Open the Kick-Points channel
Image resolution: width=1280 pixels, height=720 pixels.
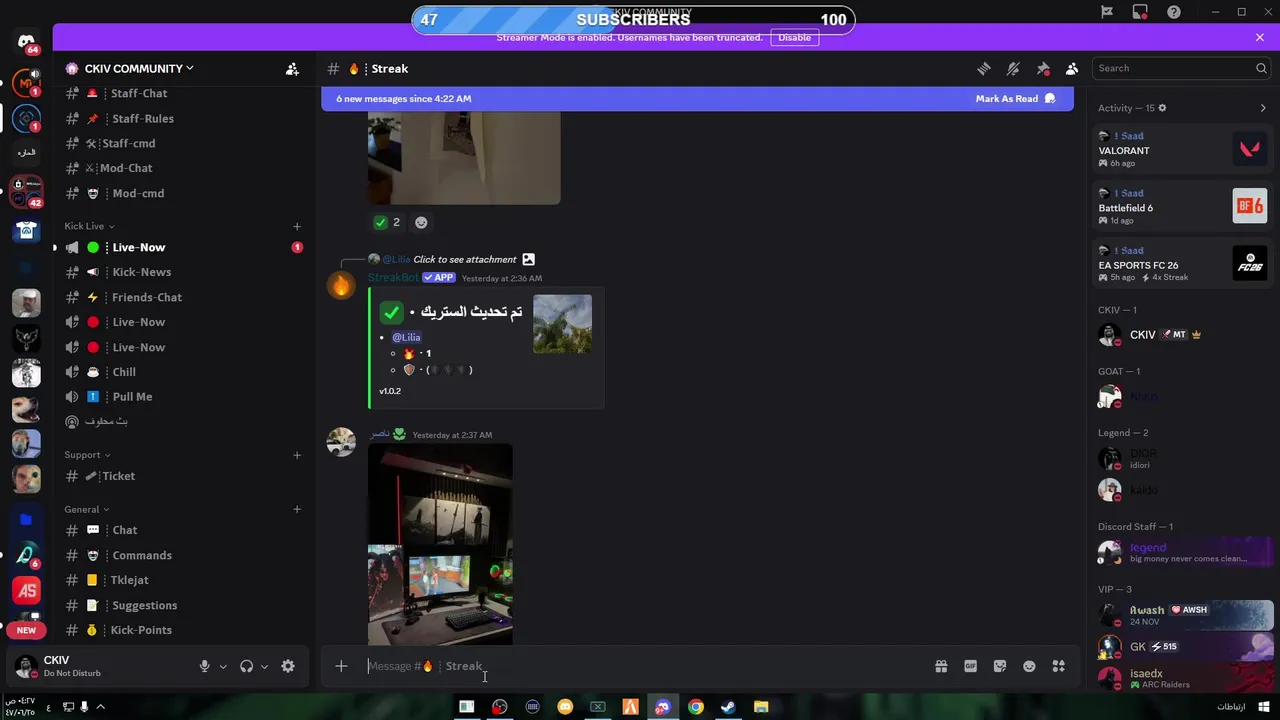pos(182,630)
